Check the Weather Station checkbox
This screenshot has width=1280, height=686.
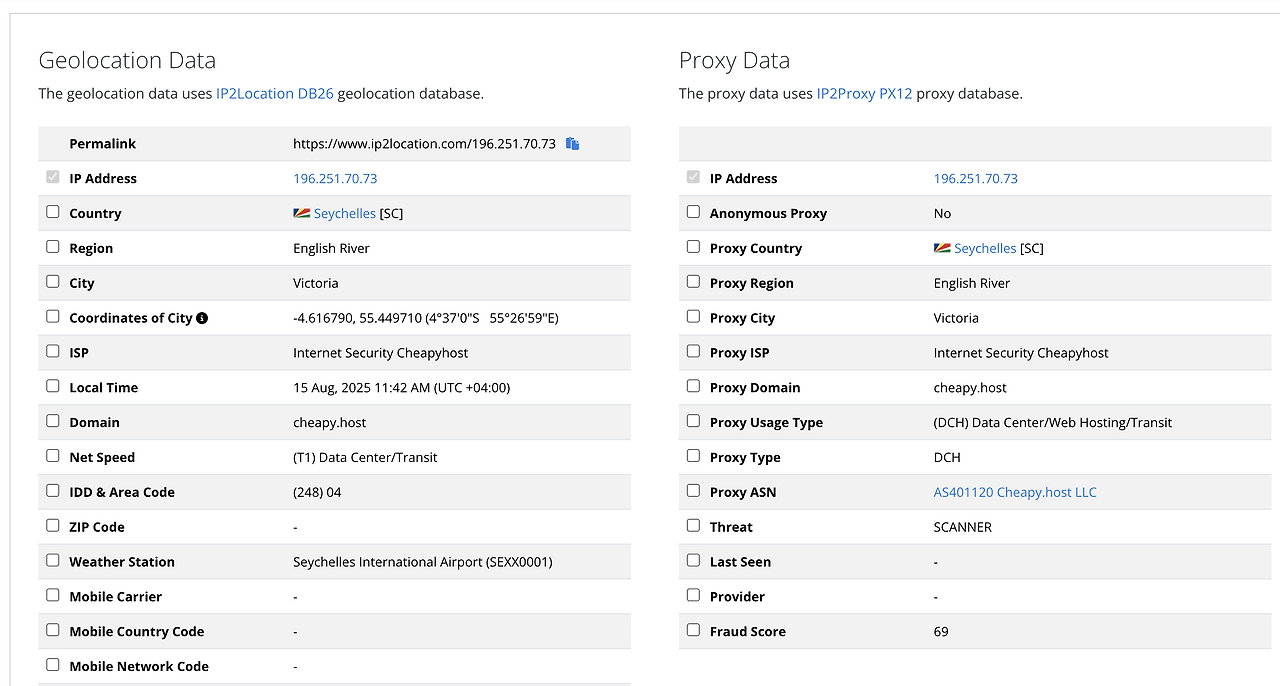(x=53, y=560)
